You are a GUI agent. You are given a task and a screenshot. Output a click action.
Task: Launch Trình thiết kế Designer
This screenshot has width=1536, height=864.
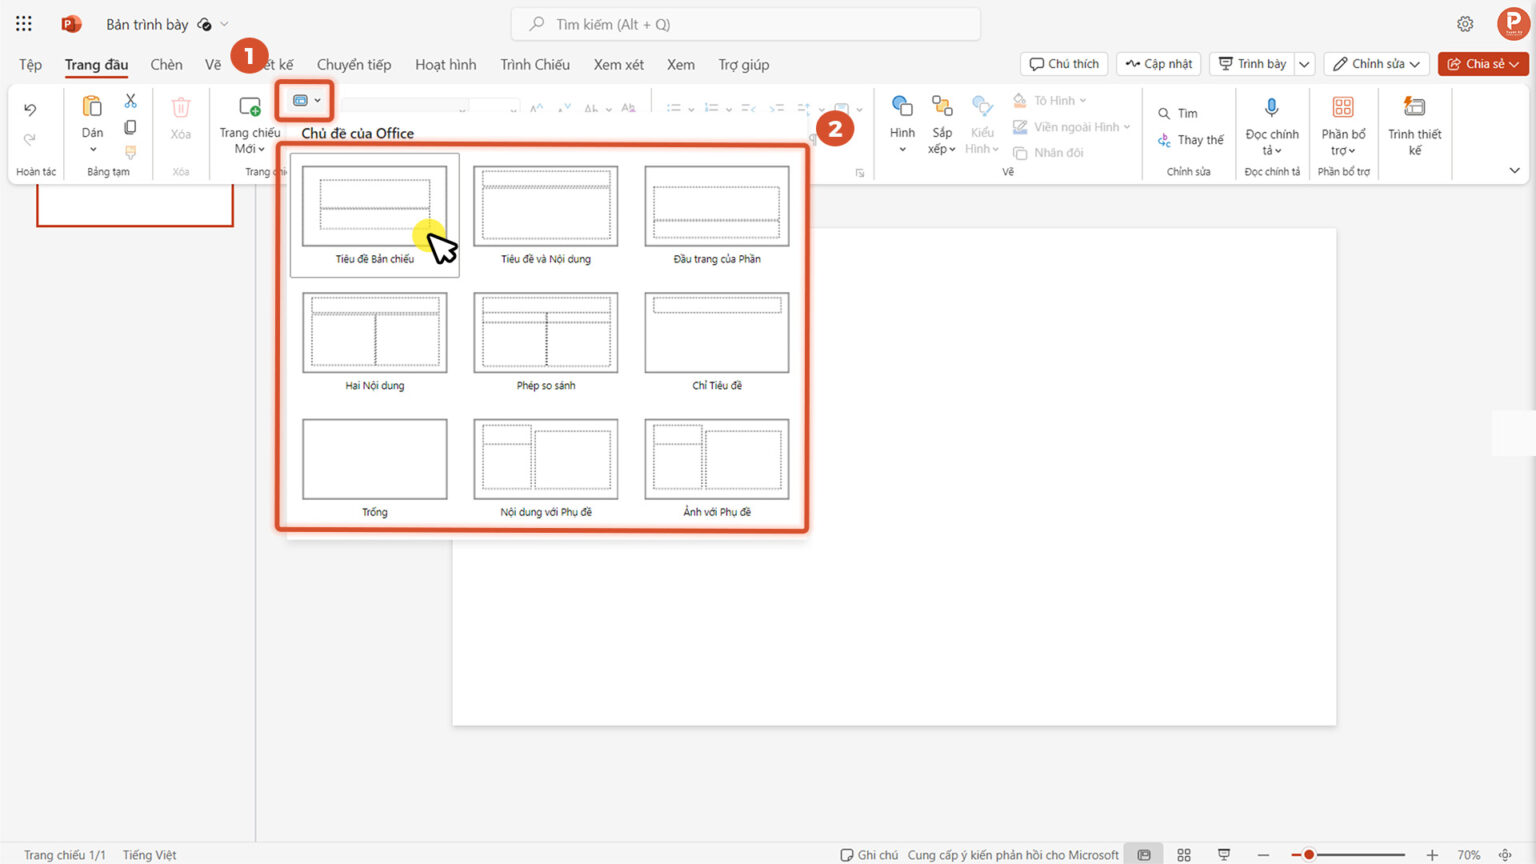tap(1414, 107)
